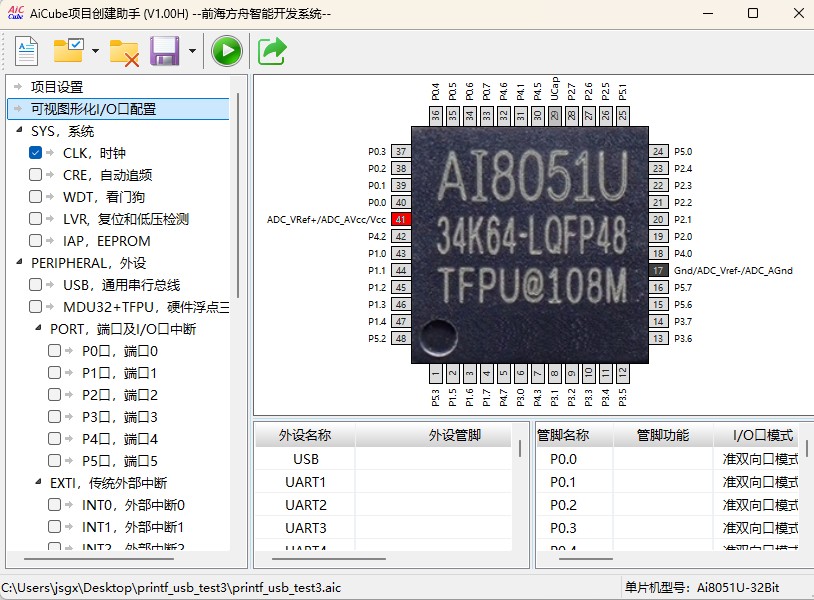The width and height of the screenshot is (814, 600).
Task: Check the LVR, 复位和低压检测 checkbox
Action: pyautogui.click(x=35, y=219)
